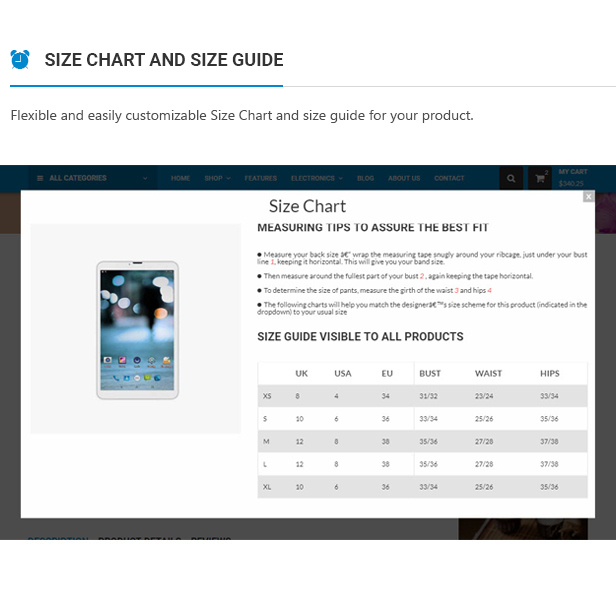
Task: Select the XS row in size table
Action: (x=422, y=396)
